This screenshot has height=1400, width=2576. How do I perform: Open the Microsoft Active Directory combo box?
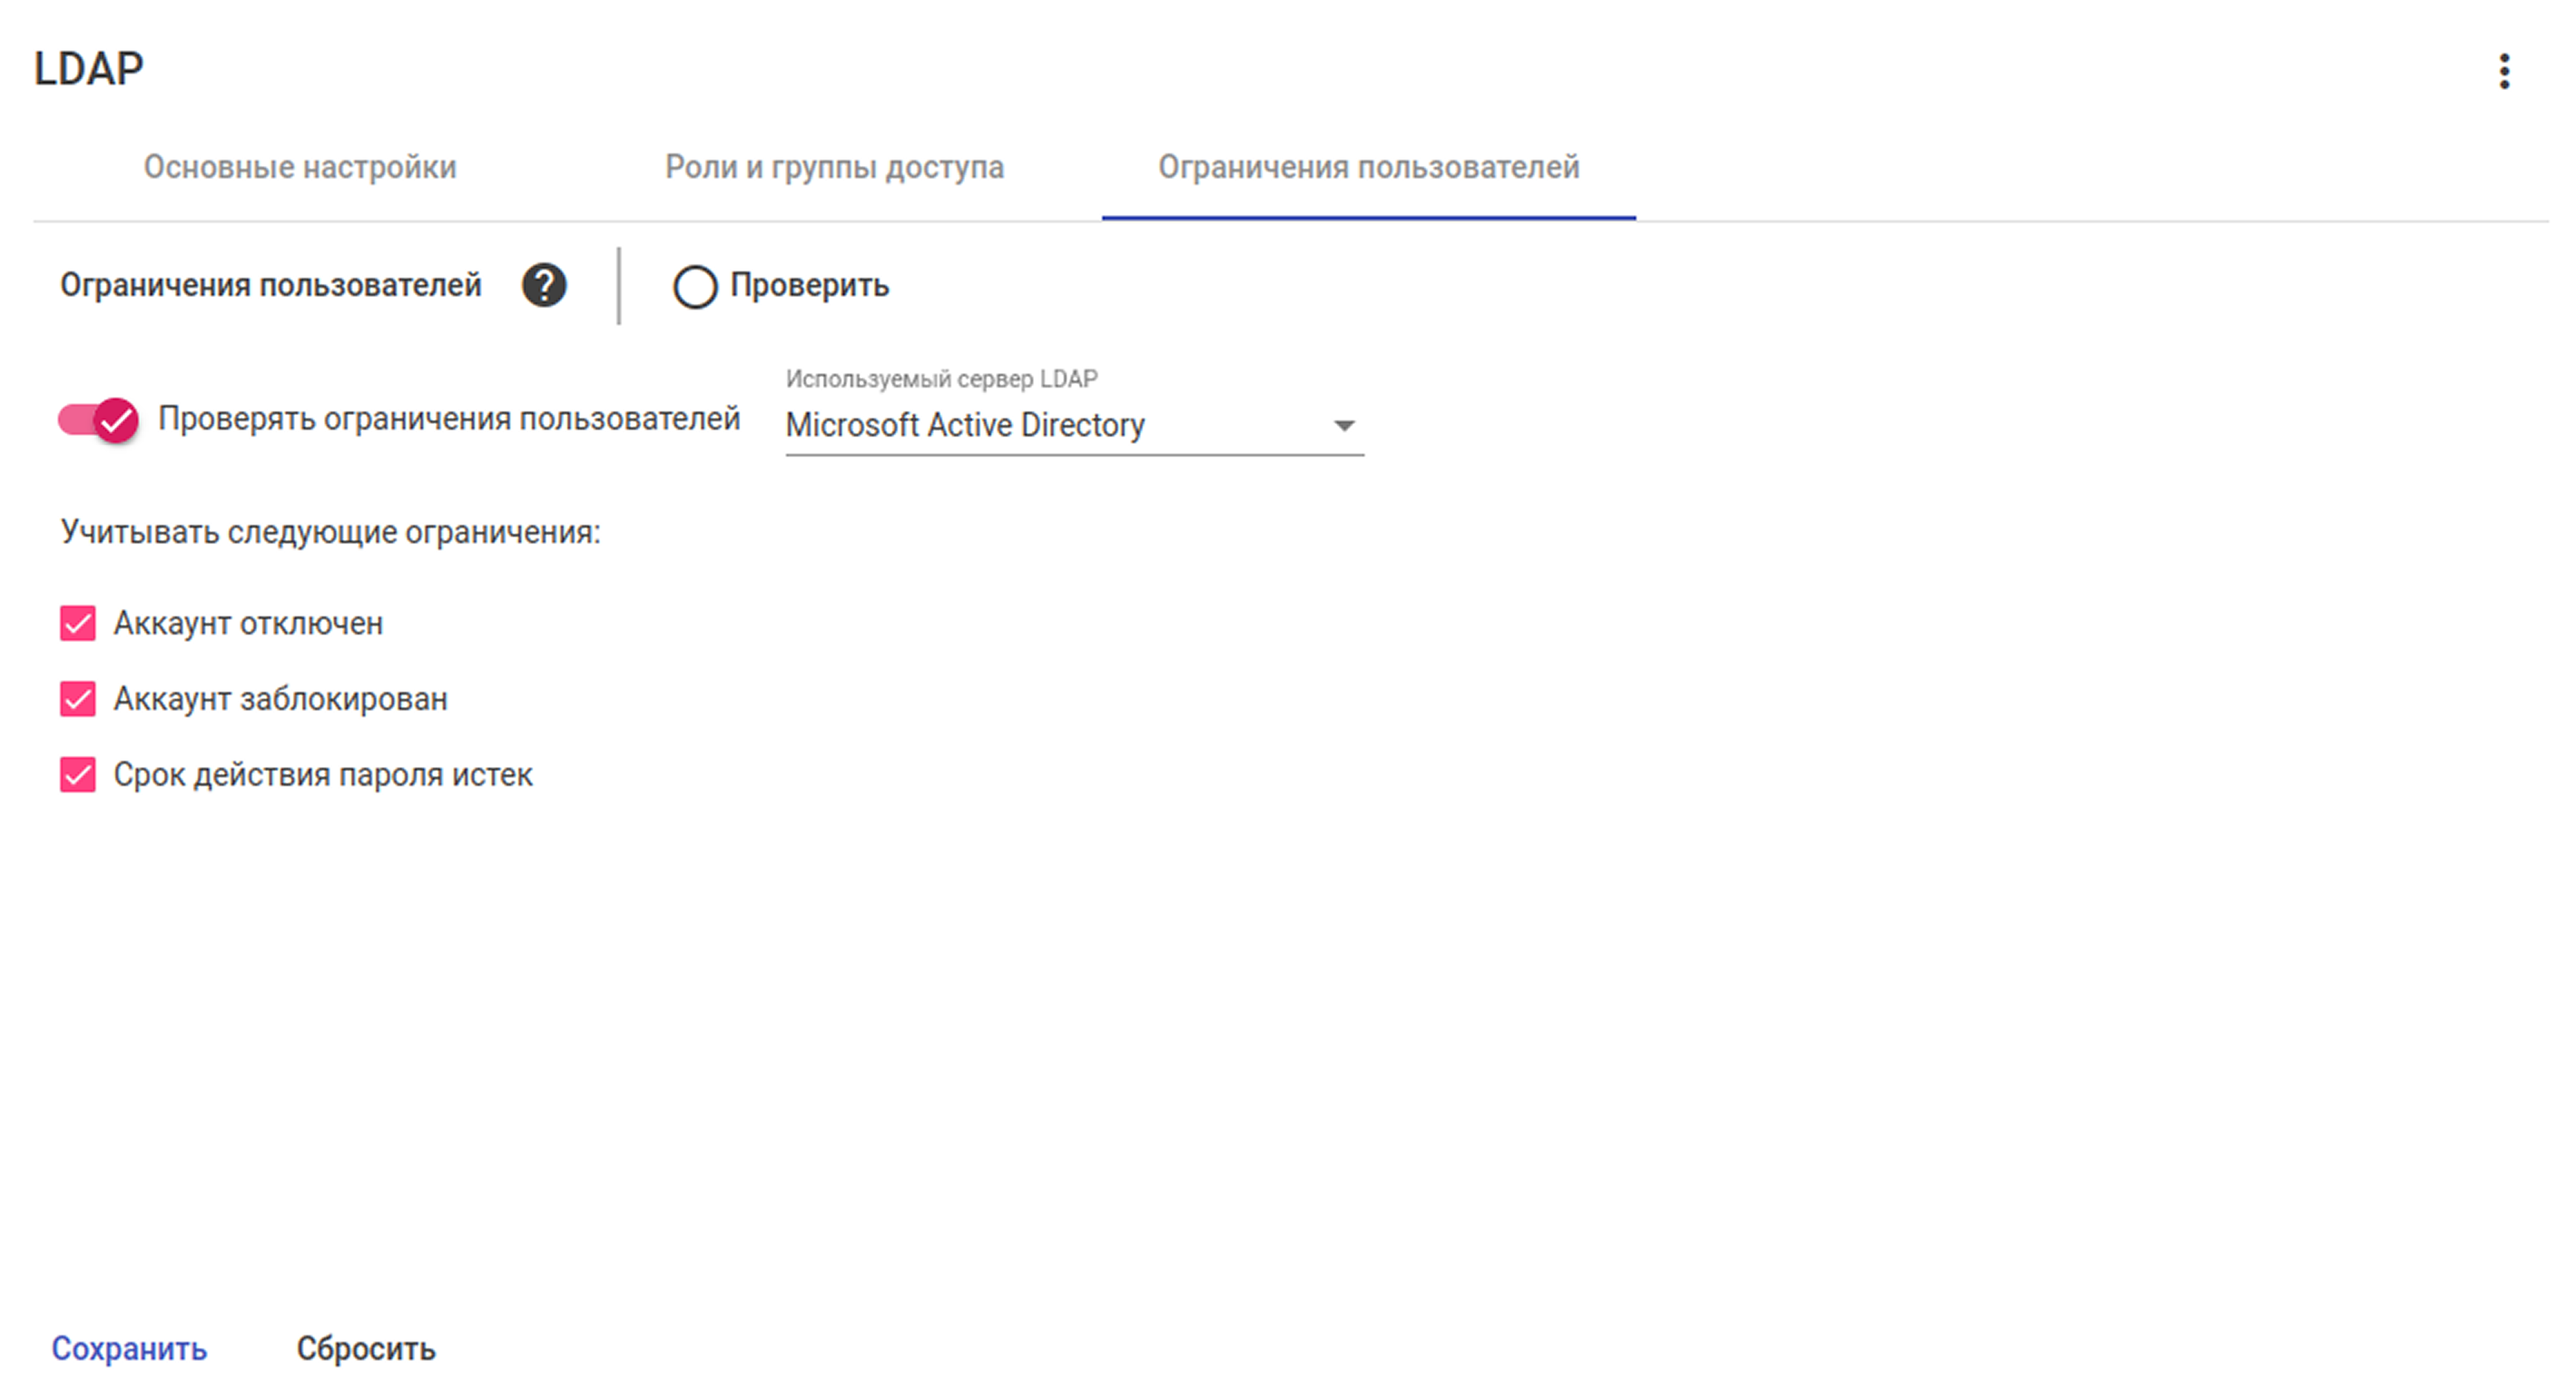(x=1074, y=426)
